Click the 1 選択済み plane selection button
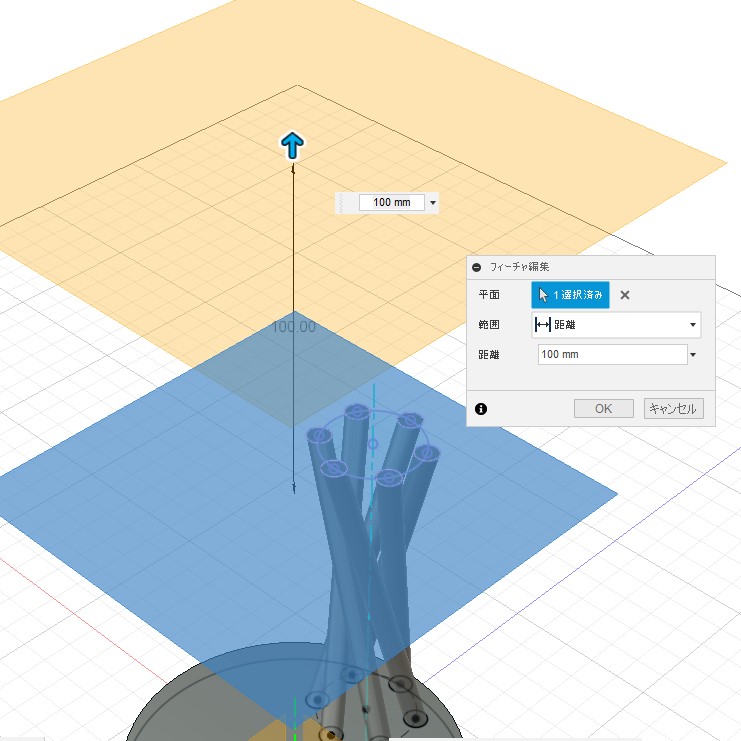Image resolution: width=741 pixels, height=741 pixels. pyautogui.click(x=570, y=295)
